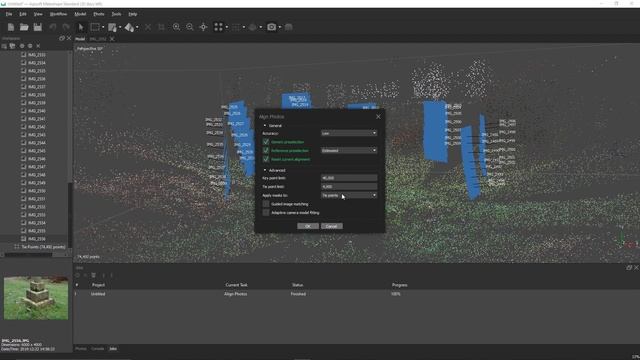The image size is (640, 360).
Task: Click the Zoom in magnifier icon
Action: [x=176, y=27]
